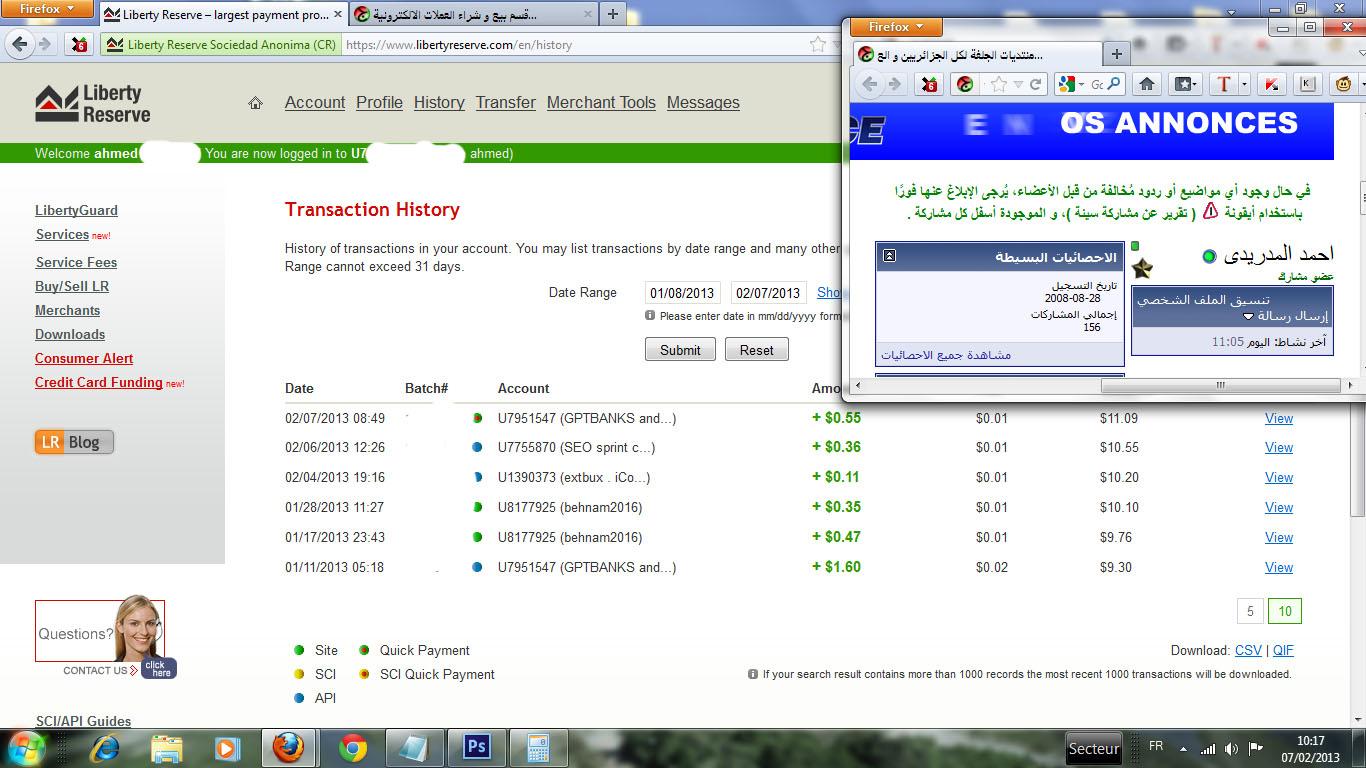
Task: Open Downloads sidebar link
Action: (70, 334)
